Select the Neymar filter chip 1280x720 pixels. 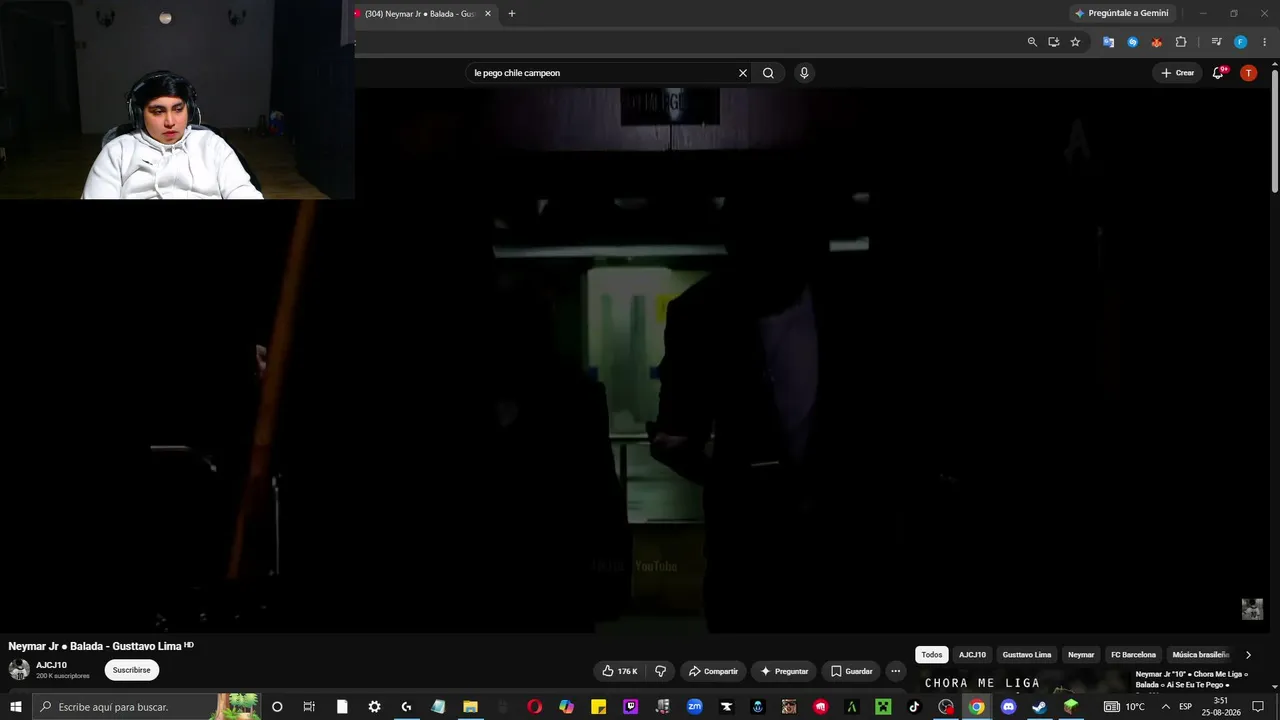click(x=1081, y=655)
